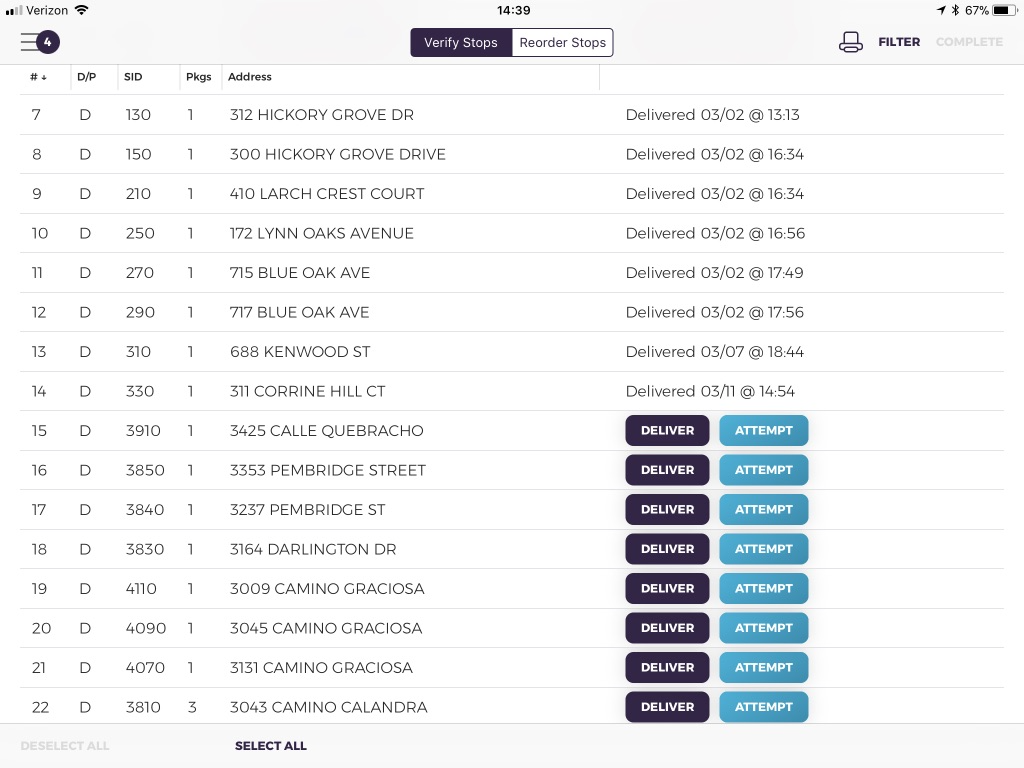Image resolution: width=1024 pixels, height=768 pixels.
Task: Switch to the Reorder Stops tab
Action: [562, 42]
